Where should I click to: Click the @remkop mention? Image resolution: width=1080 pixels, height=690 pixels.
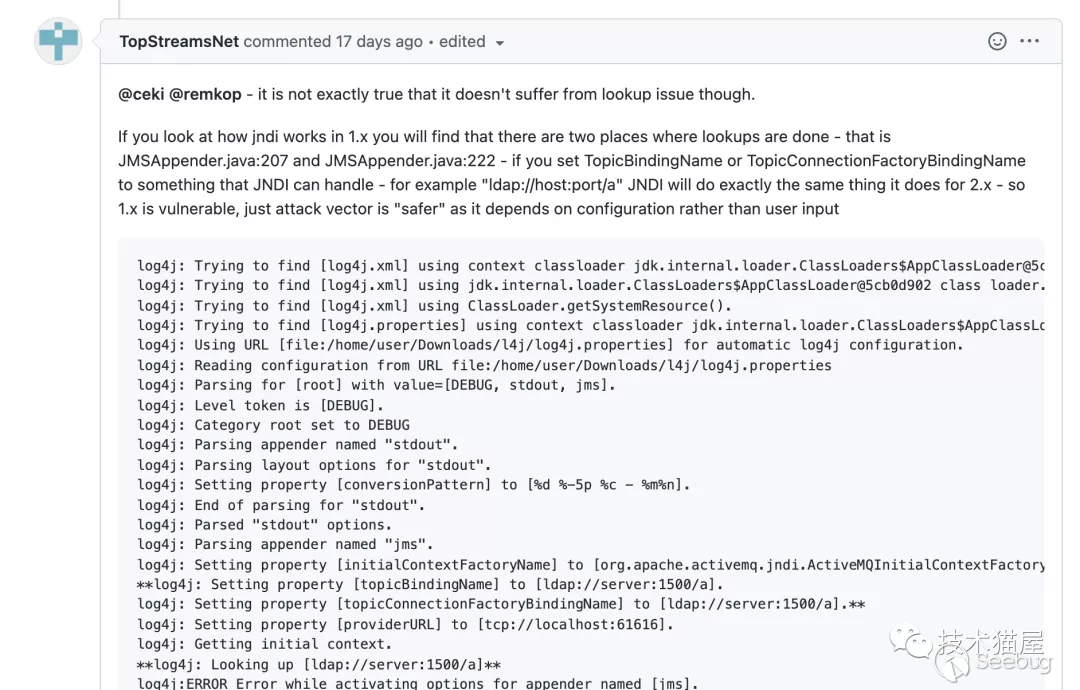(205, 94)
